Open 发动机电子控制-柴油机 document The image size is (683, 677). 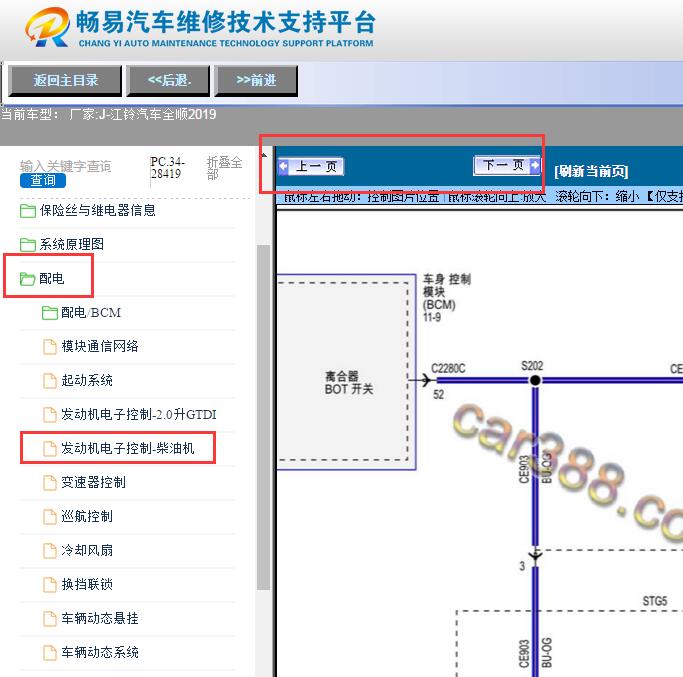coord(128,448)
